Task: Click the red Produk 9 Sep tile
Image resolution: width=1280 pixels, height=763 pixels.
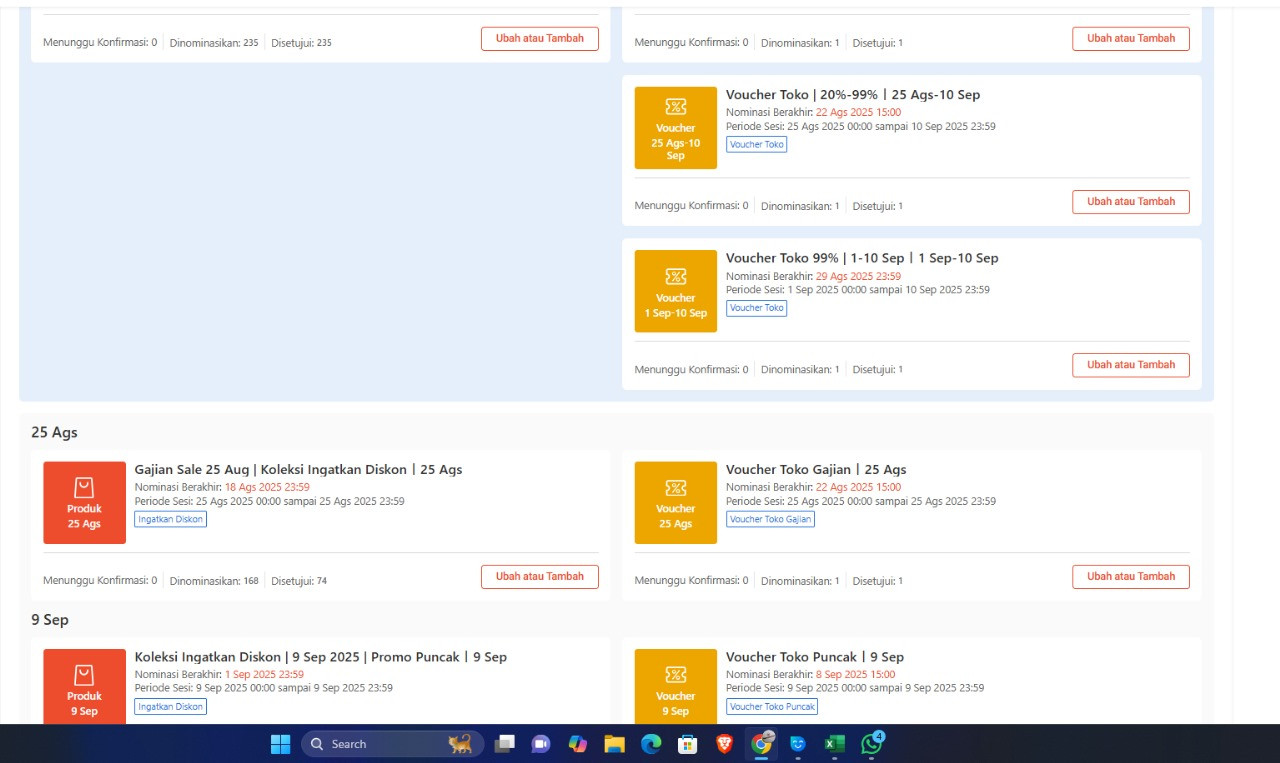Action: point(85,686)
